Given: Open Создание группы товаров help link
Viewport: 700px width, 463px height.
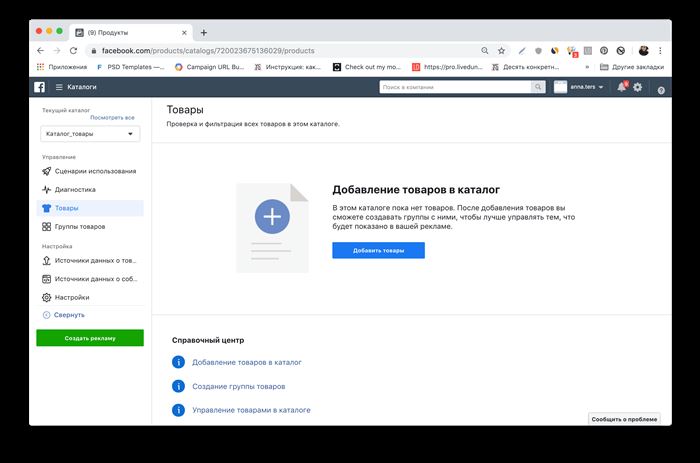Looking at the screenshot, I should [x=238, y=386].
